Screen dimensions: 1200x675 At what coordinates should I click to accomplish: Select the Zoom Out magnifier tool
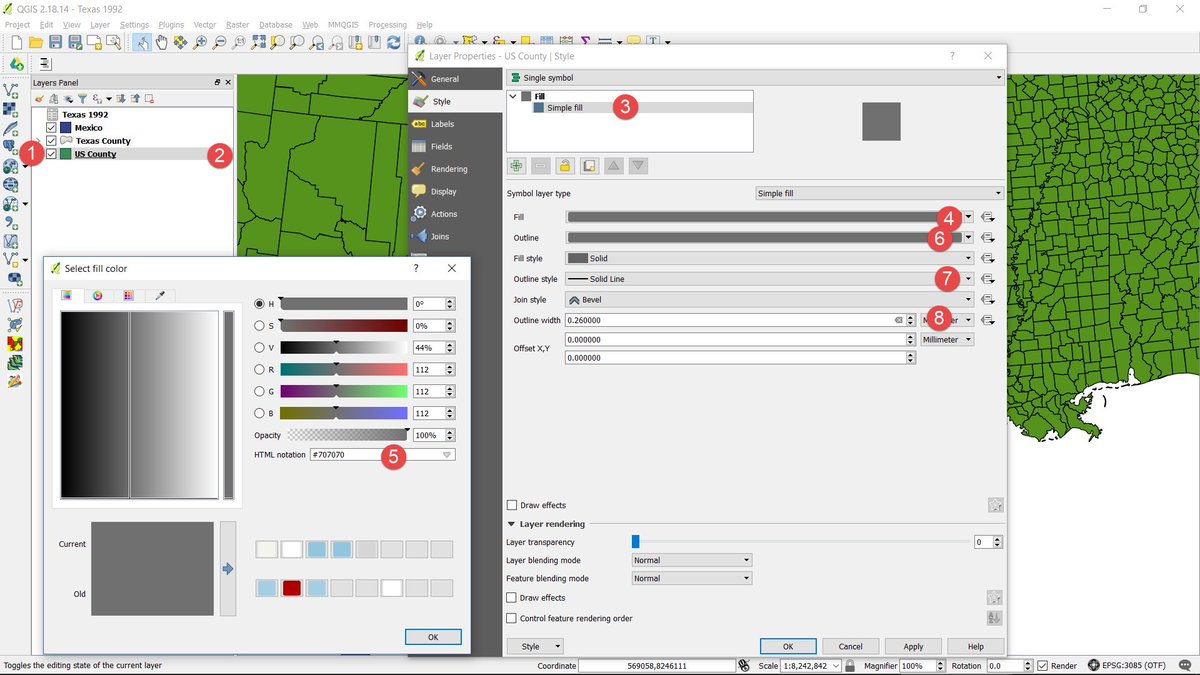tap(219, 42)
